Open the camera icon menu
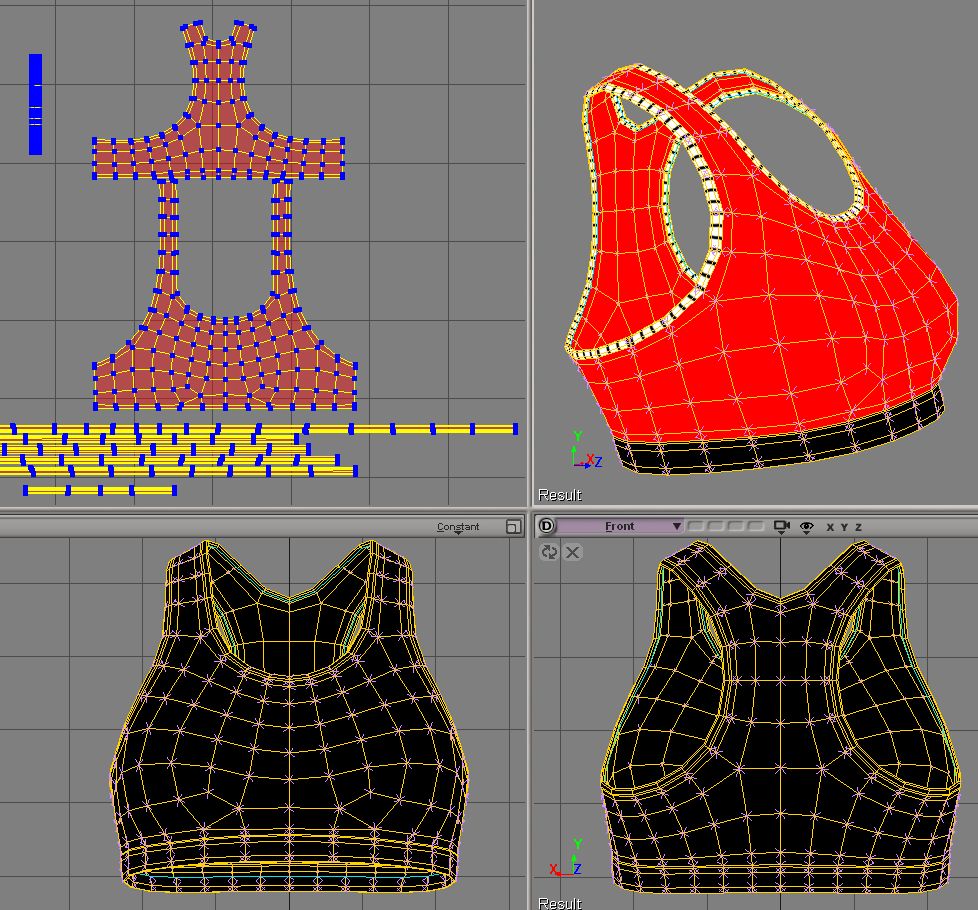This screenshot has width=978, height=910. click(782, 526)
